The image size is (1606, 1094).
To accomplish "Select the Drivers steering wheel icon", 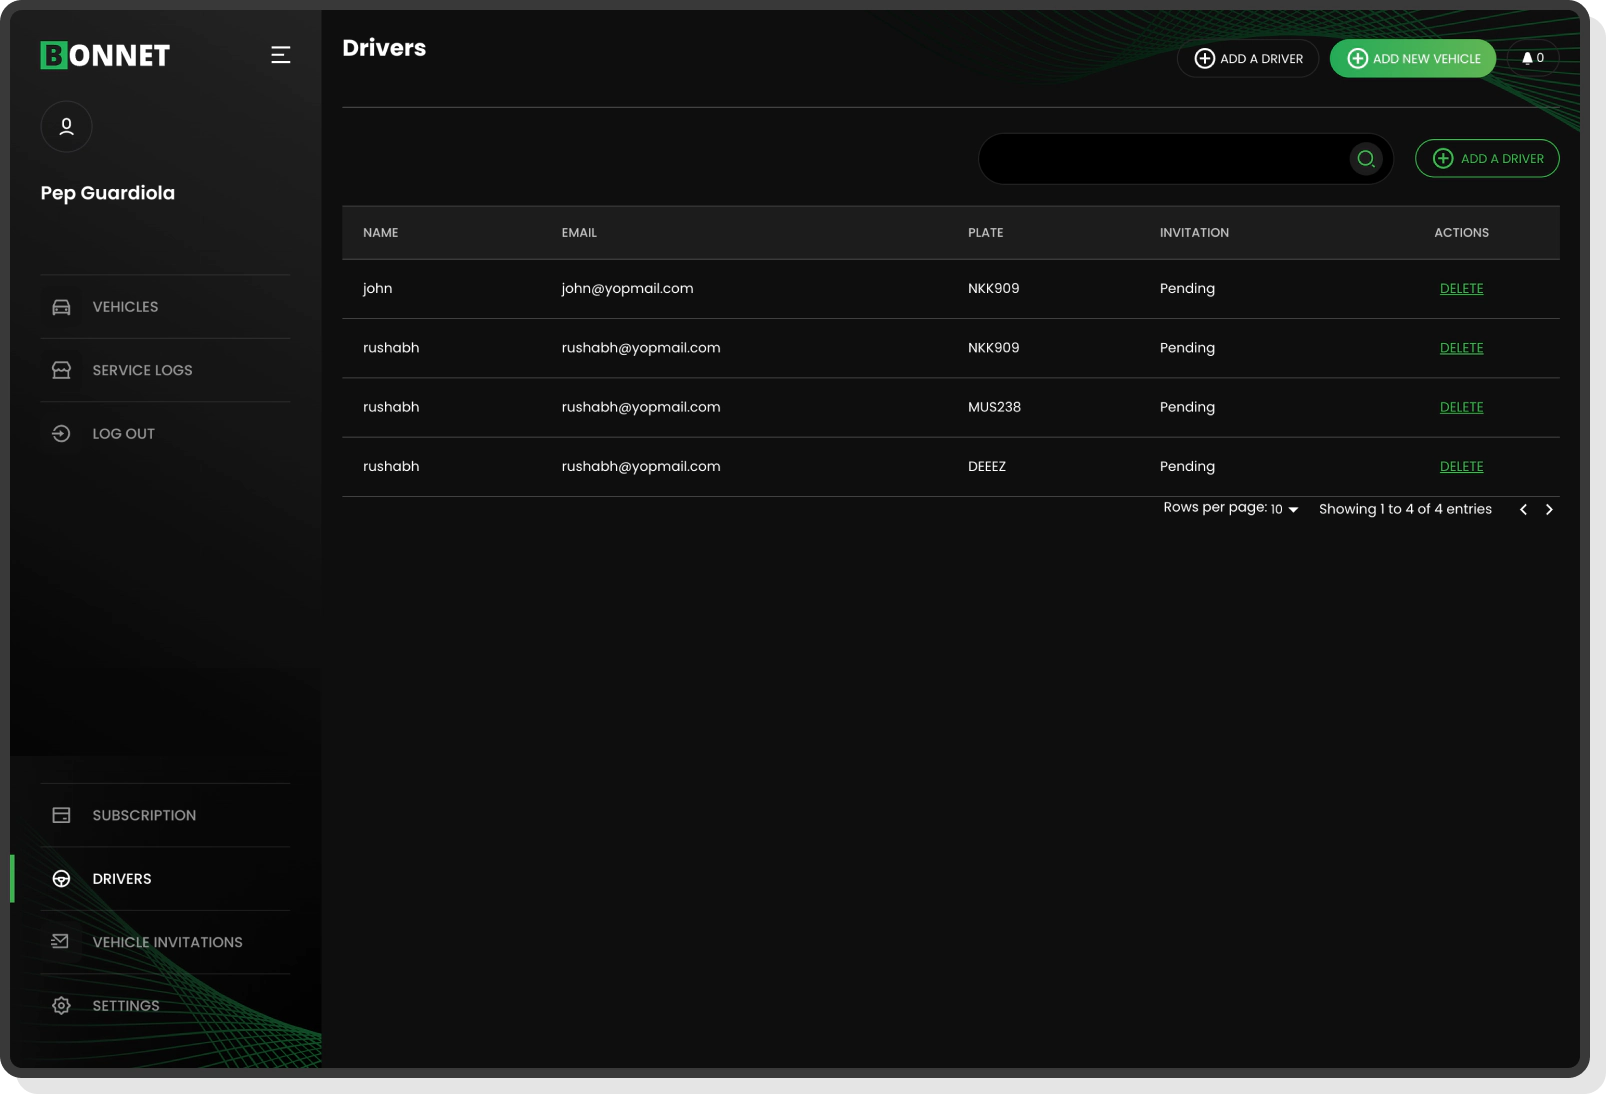I will tap(61, 879).
